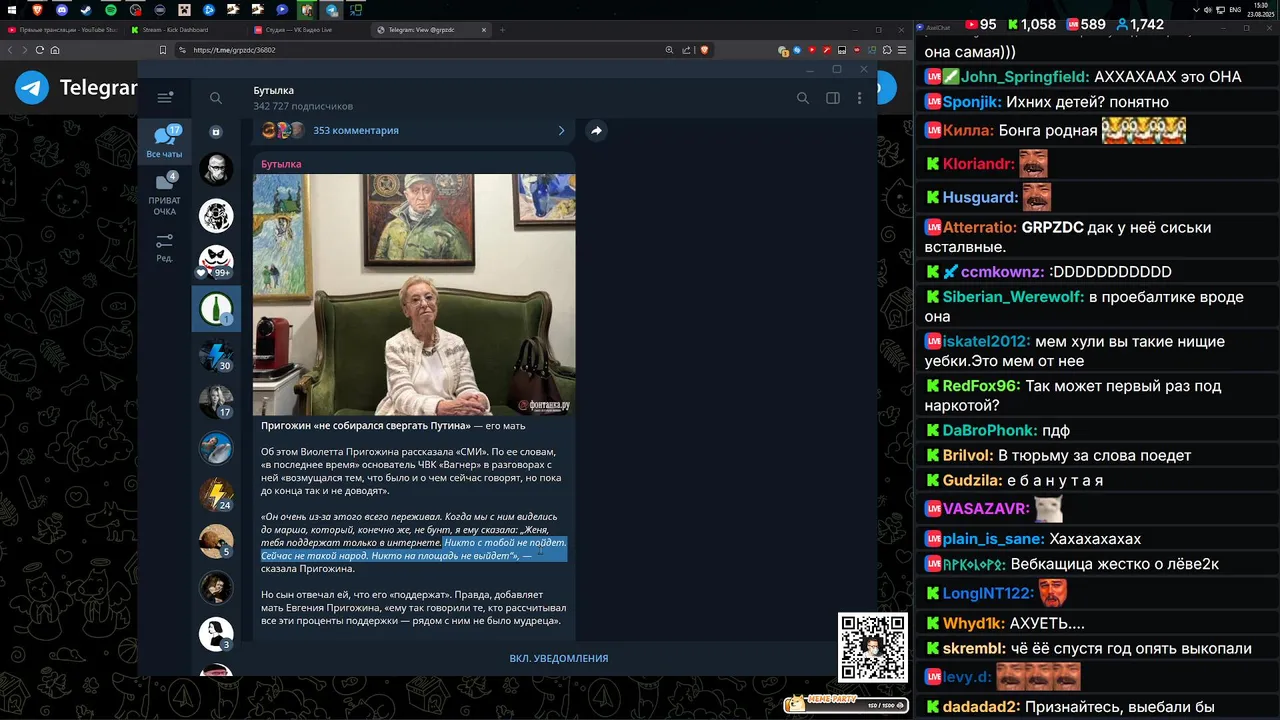Open the Brave main menu button
The height and width of the screenshot is (720, 1280).
click(901, 50)
